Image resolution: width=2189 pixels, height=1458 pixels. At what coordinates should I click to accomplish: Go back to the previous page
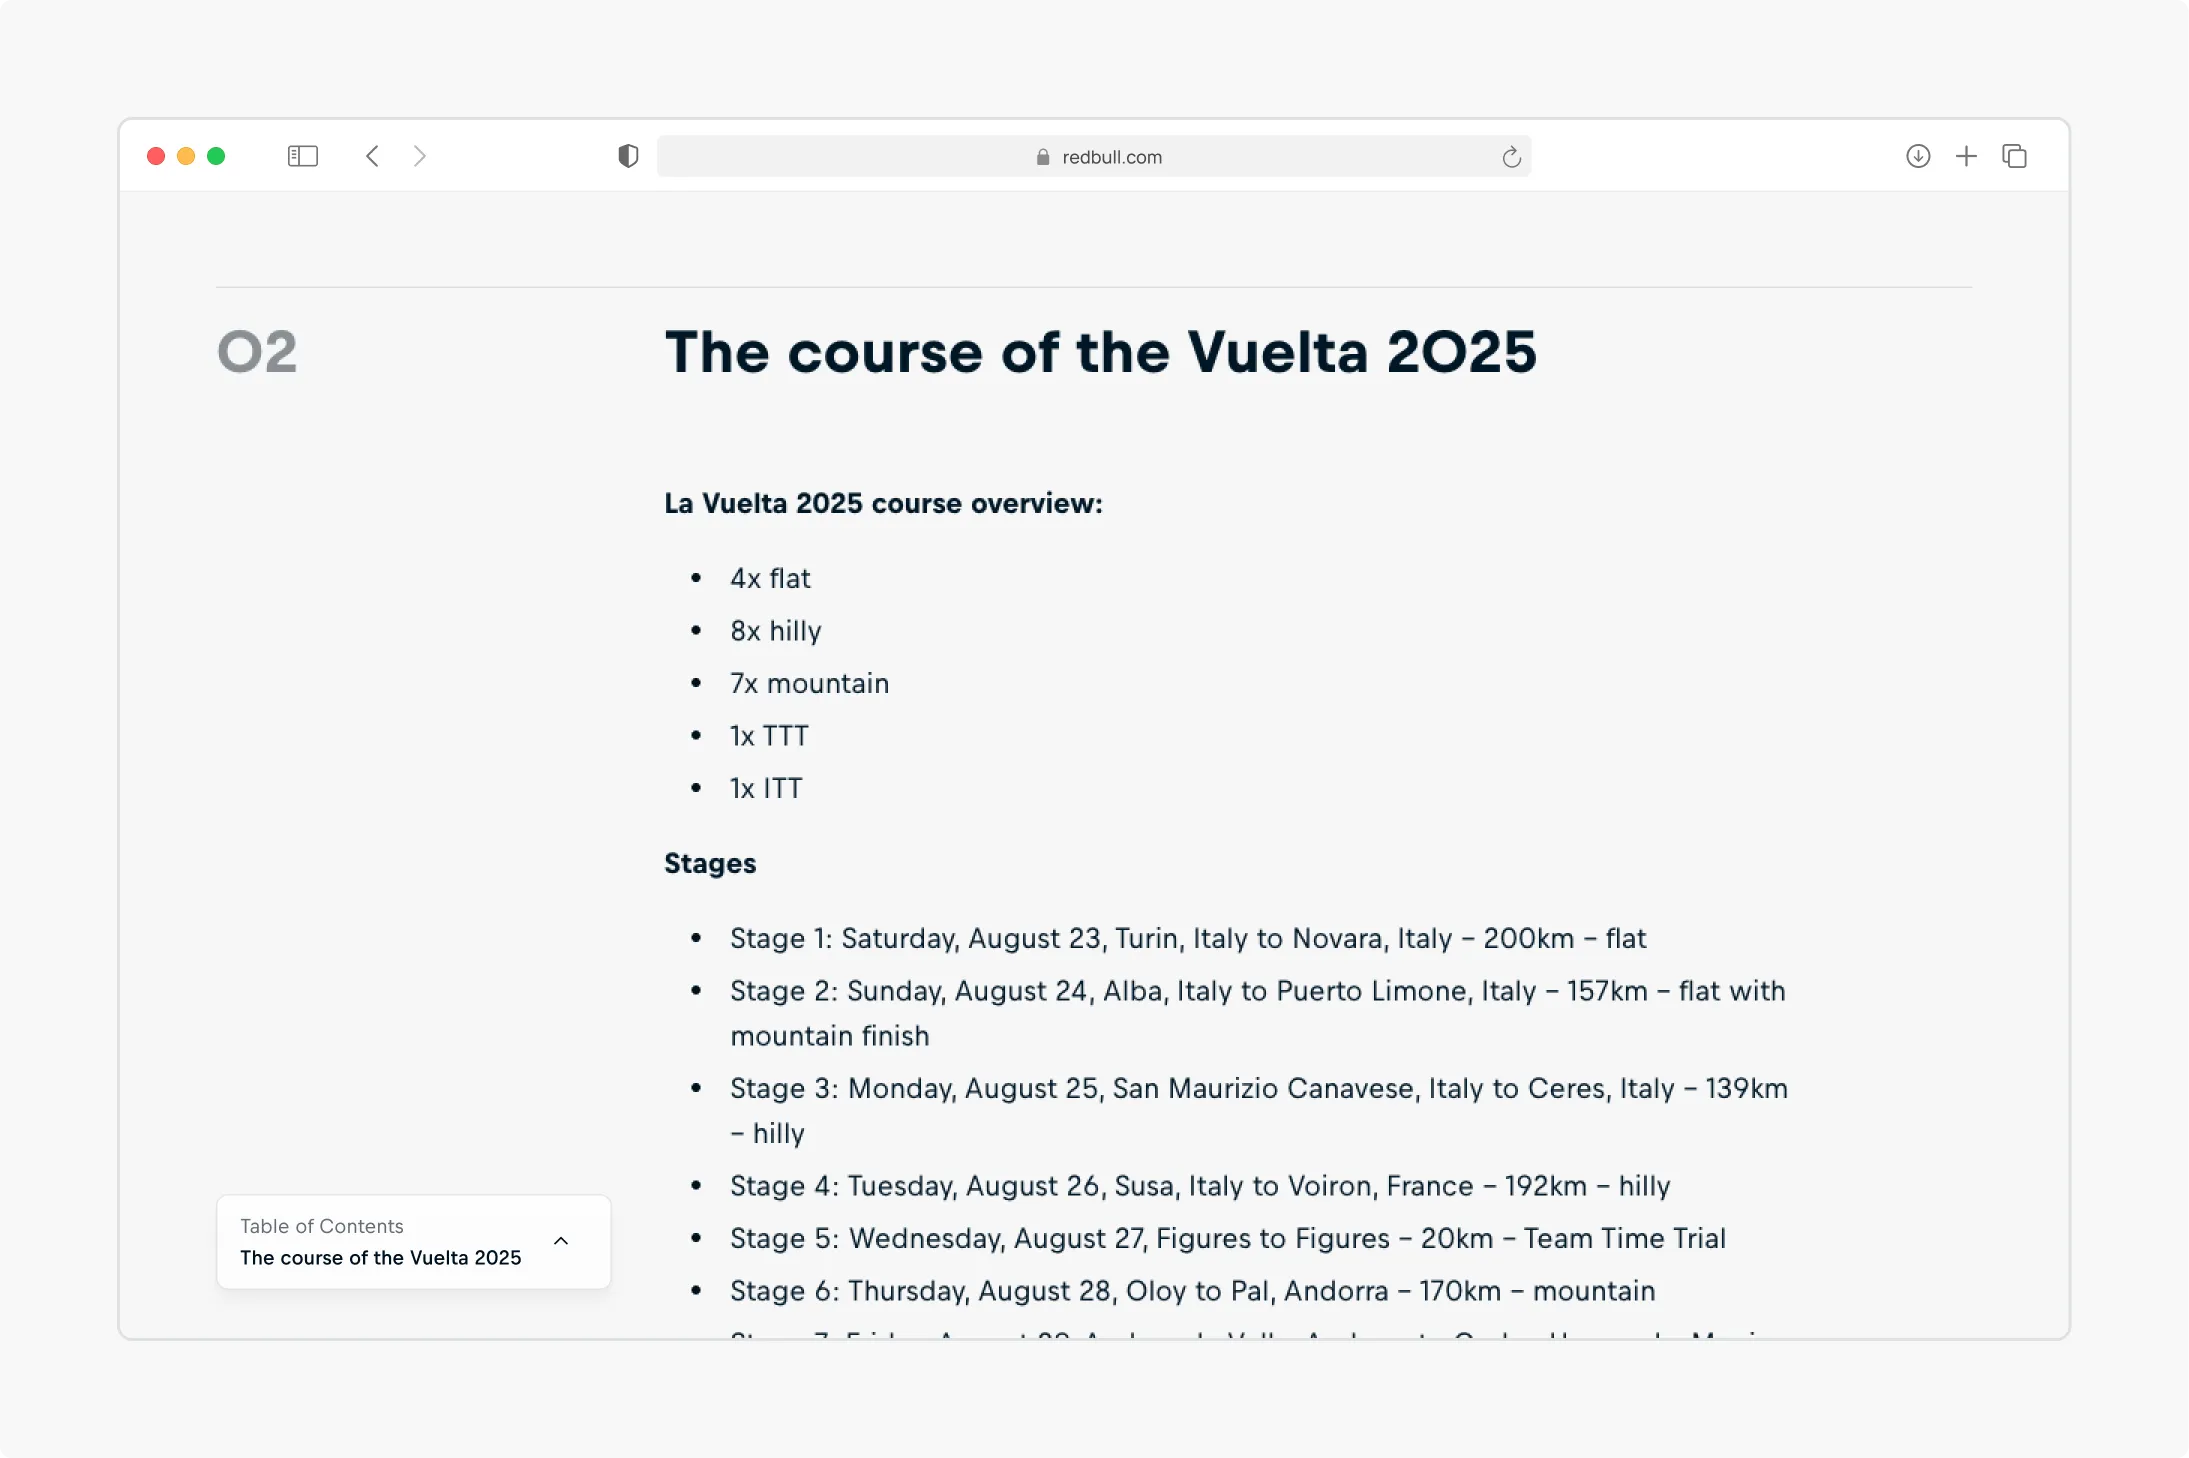(372, 156)
